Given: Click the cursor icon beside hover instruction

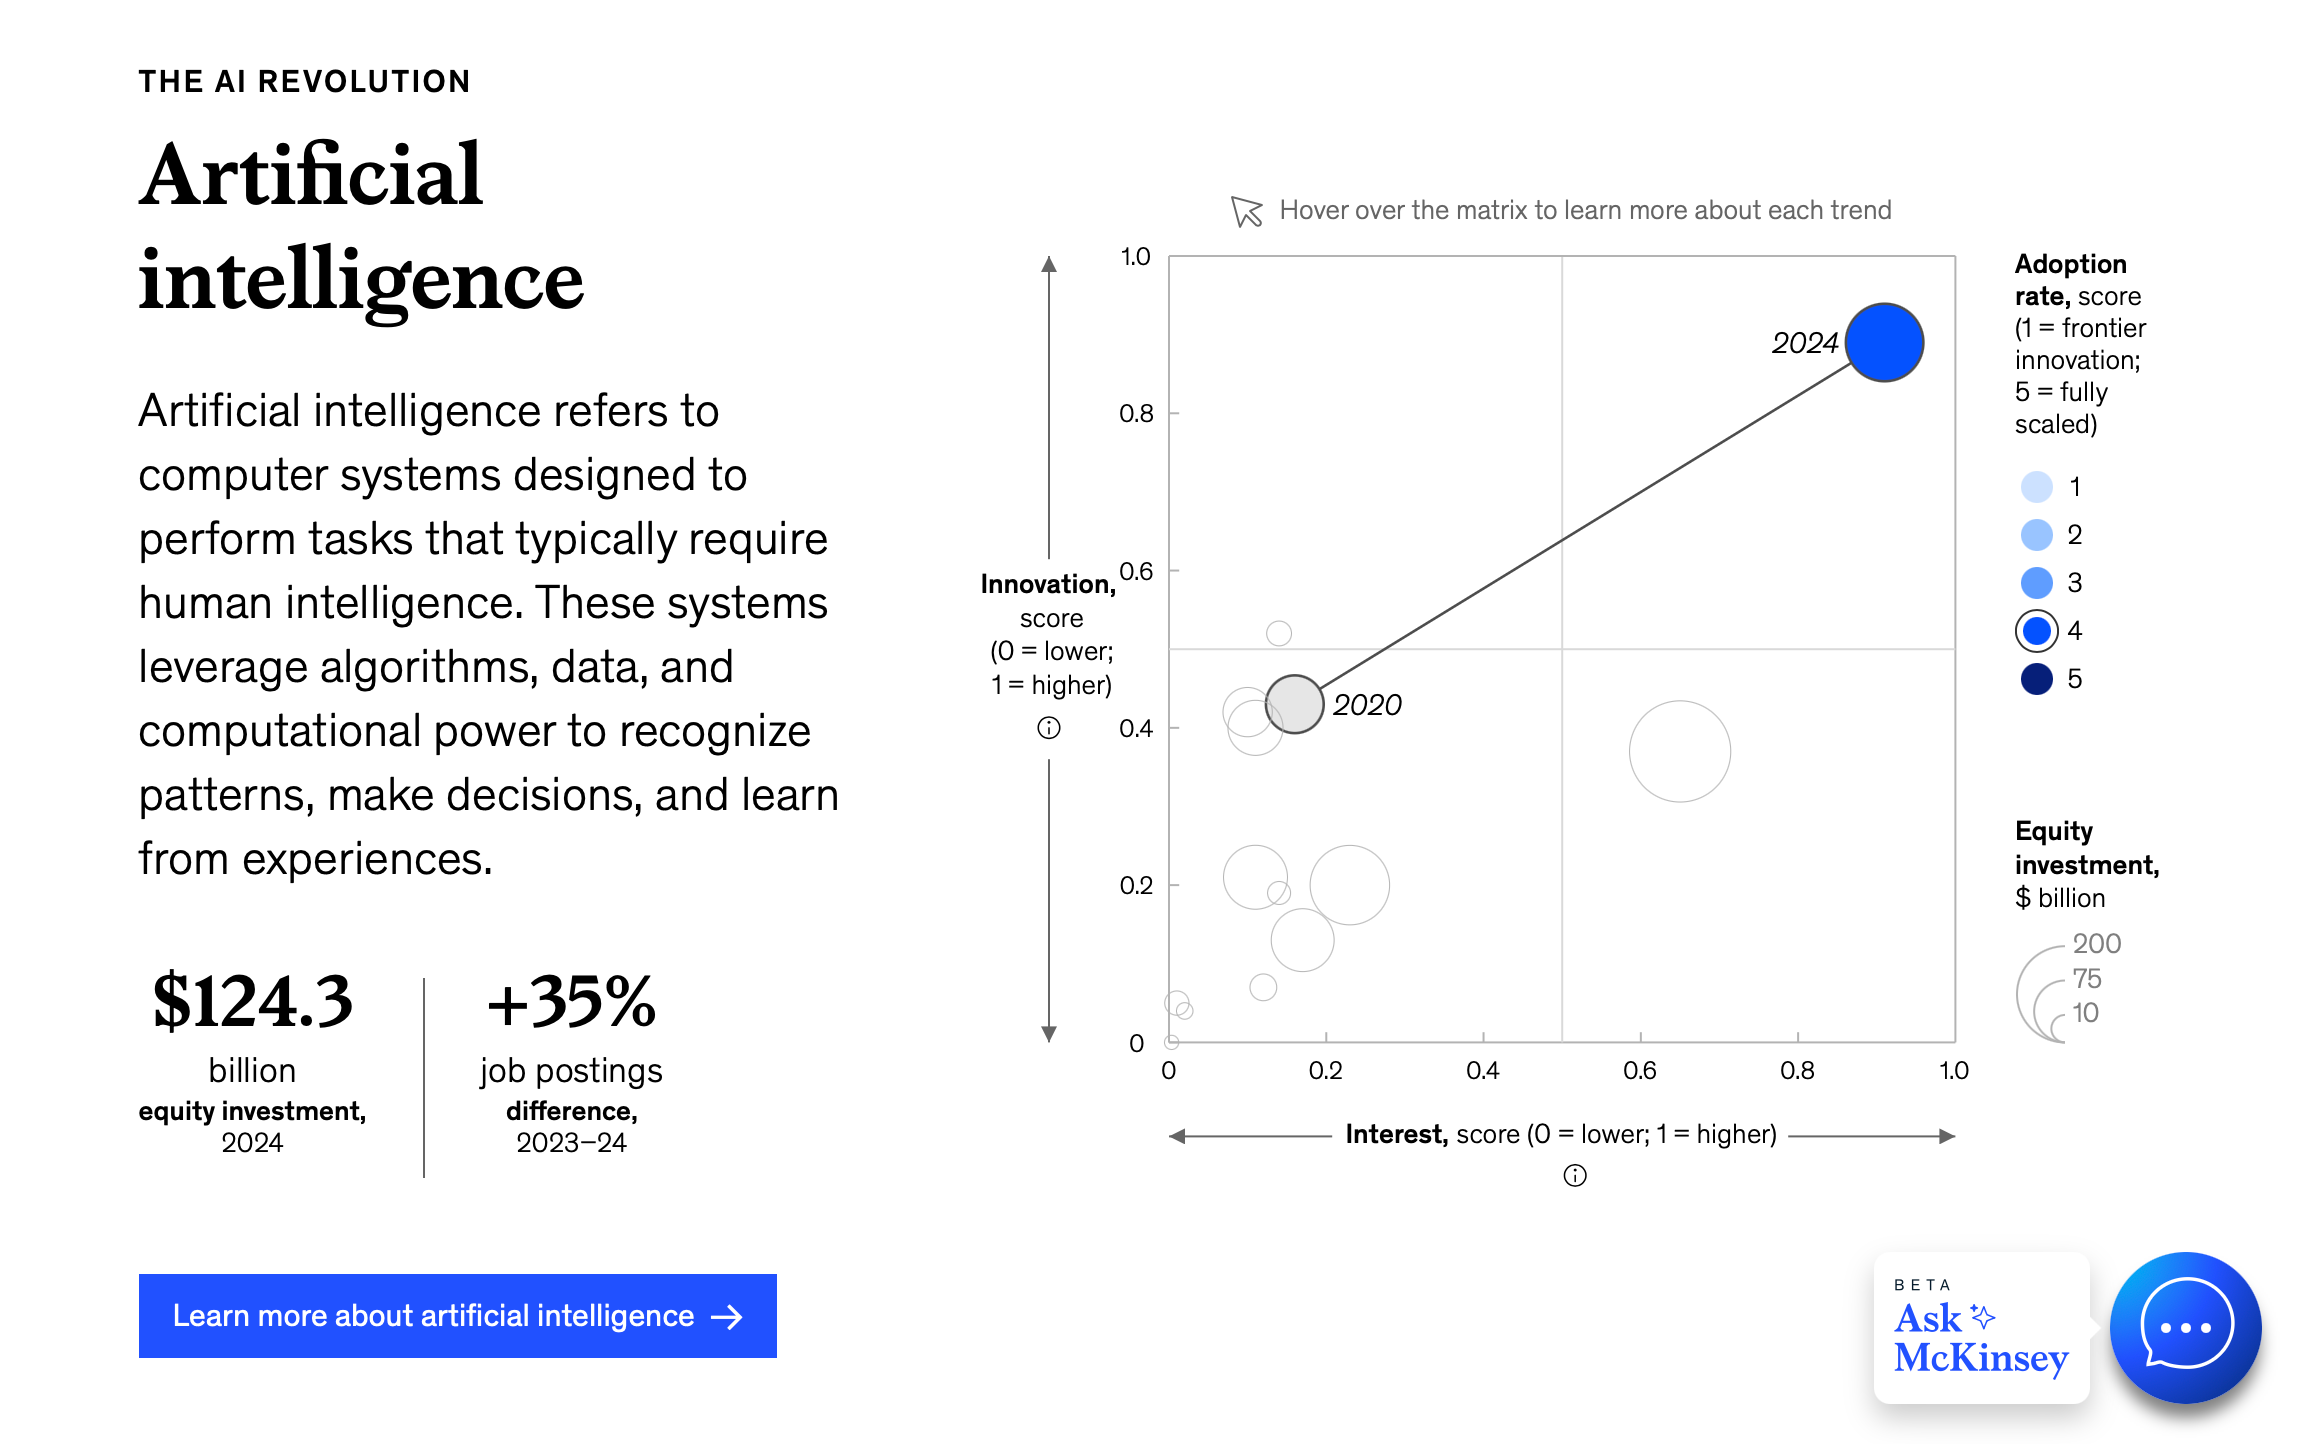Looking at the screenshot, I should (x=1246, y=211).
